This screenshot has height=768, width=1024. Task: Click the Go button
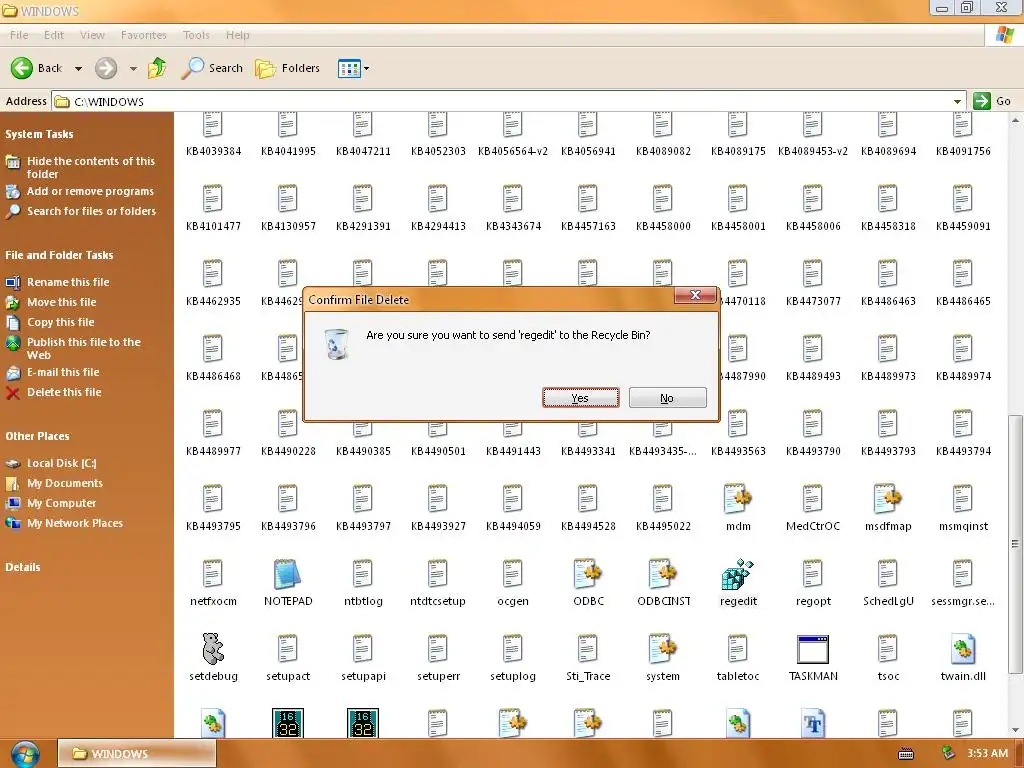coord(993,101)
